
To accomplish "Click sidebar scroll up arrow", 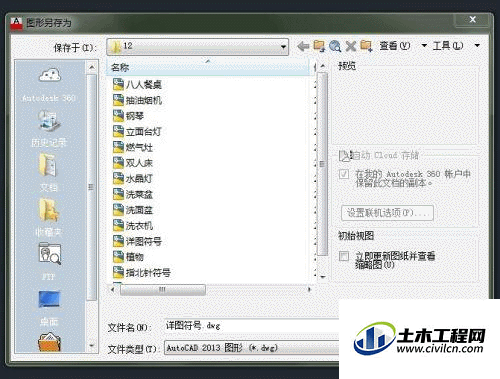I will [x=92, y=68].
